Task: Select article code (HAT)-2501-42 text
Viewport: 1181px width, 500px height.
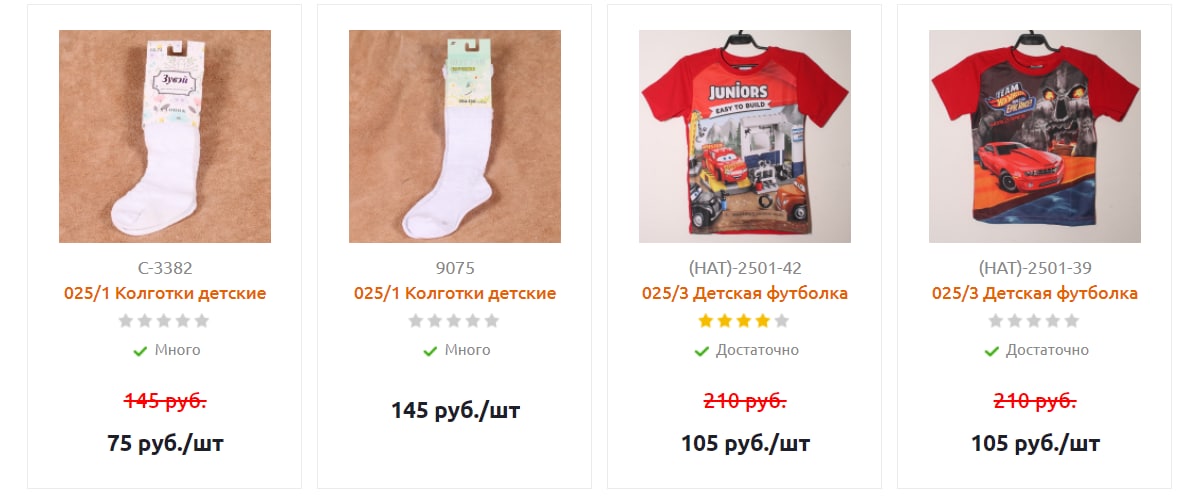Action: pos(745,268)
